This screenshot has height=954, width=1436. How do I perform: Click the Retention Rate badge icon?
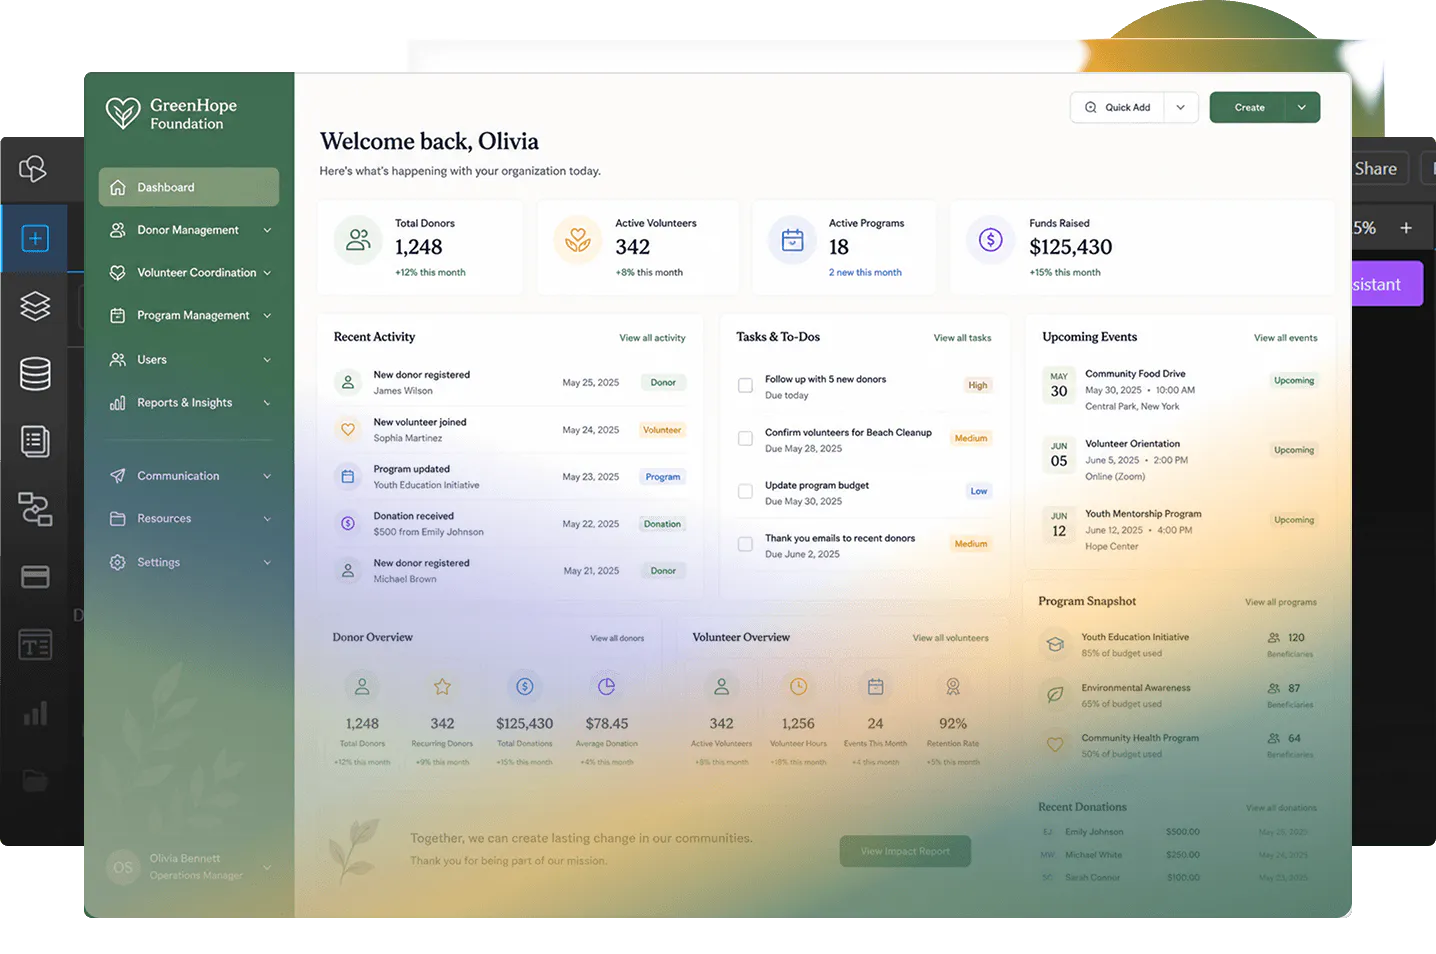[x=953, y=687]
